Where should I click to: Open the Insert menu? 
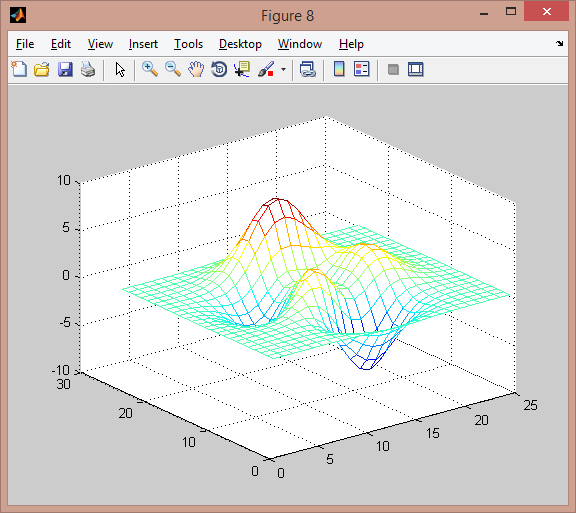click(x=143, y=44)
